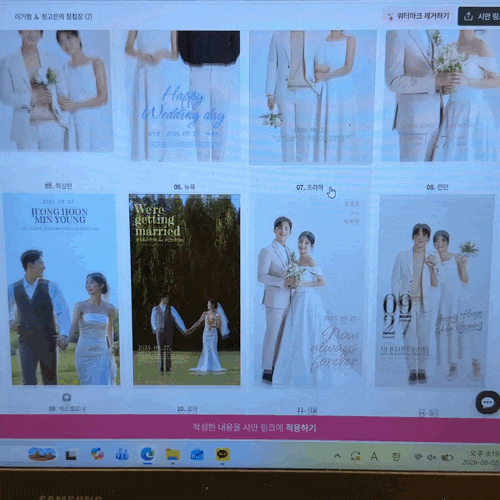Click the 워터마크 제거하기 button
The height and width of the screenshot is (500, 500).
tap(419, 16)
